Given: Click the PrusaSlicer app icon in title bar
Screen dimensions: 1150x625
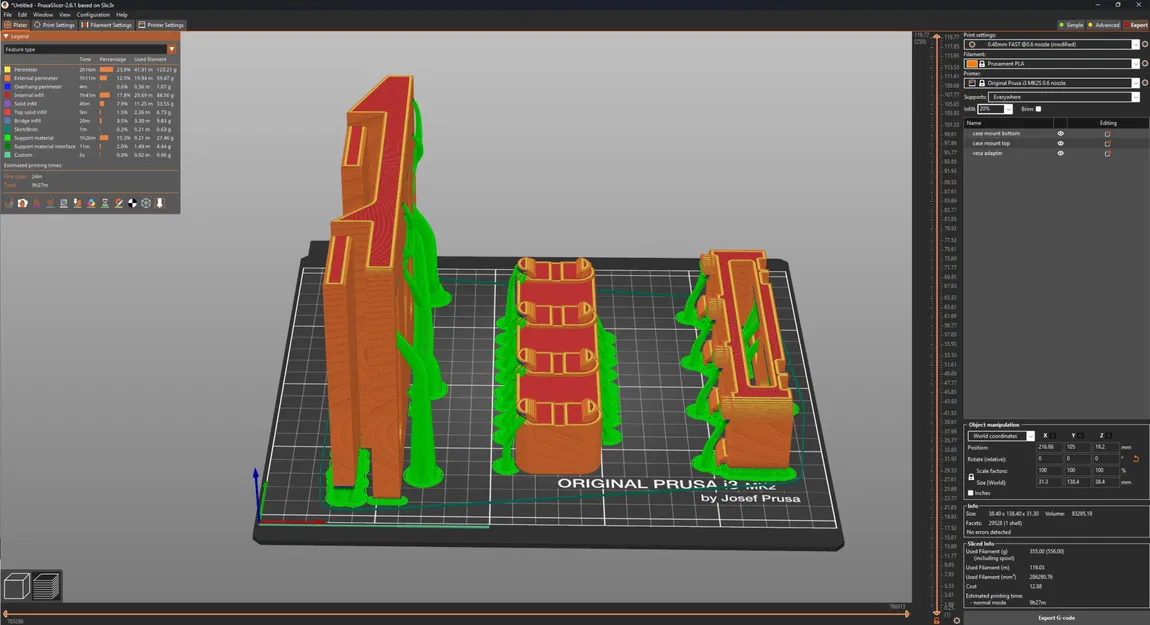Looking at the screenshot, I should click(5, 4).
